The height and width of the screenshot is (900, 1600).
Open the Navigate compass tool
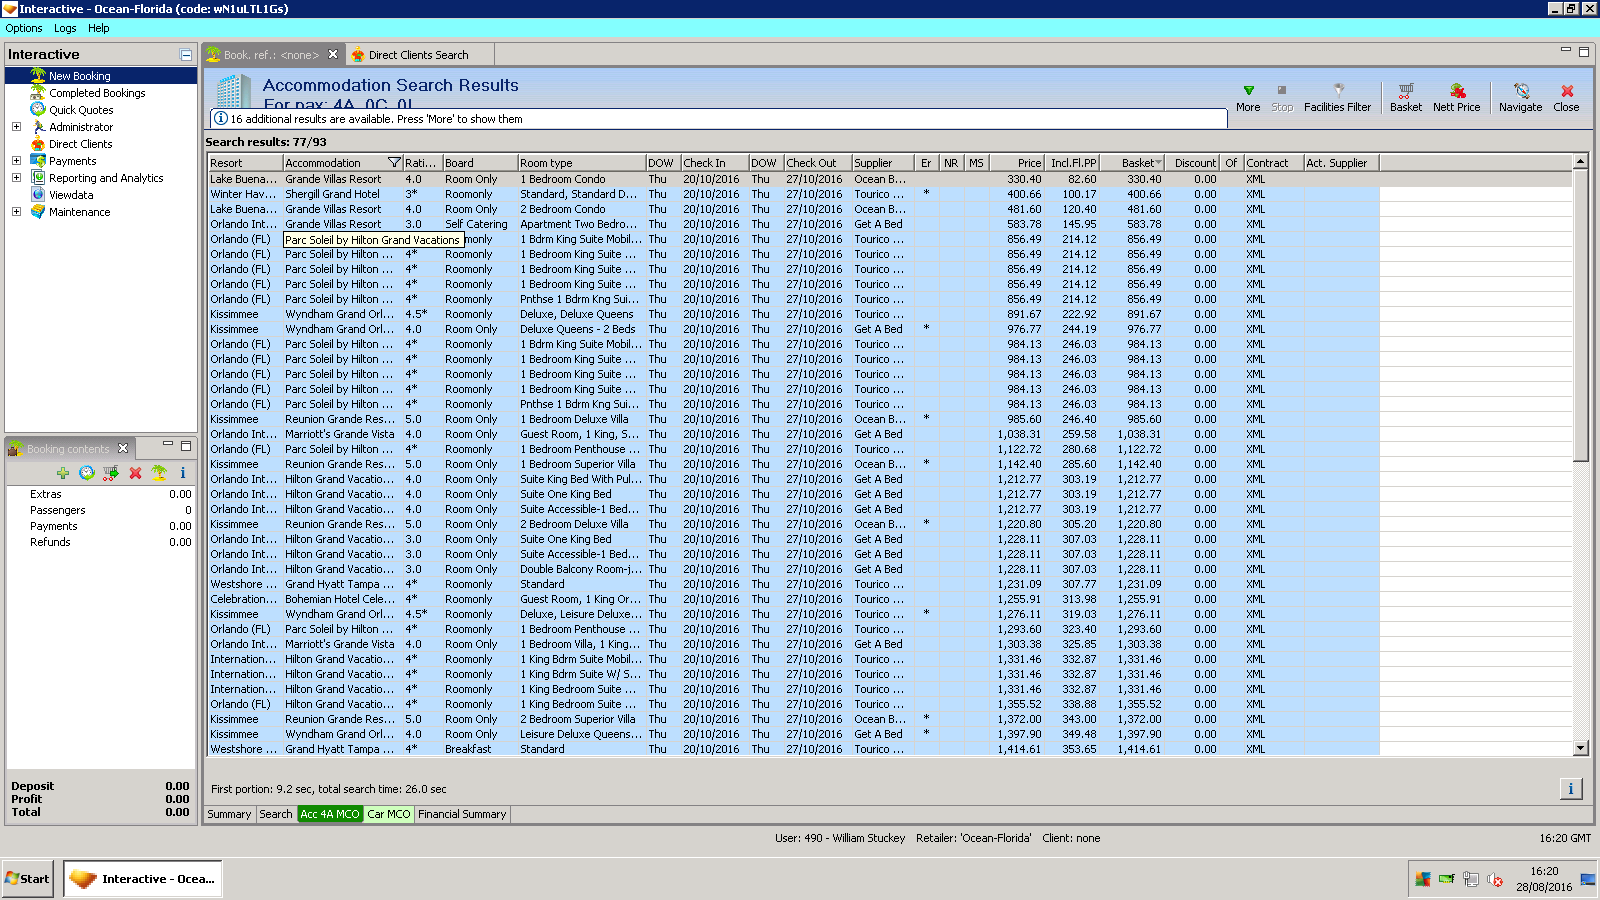pos(1521,90)
